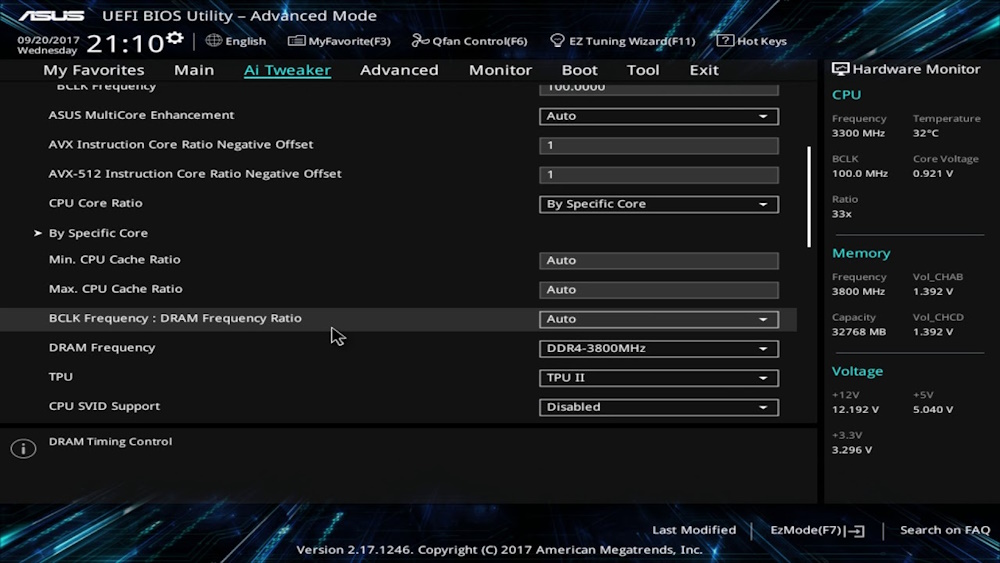This screenshot has height=563, width=1000.
Task: Select Max. CPU Cache Ratio label
Action: pos(115,289)
